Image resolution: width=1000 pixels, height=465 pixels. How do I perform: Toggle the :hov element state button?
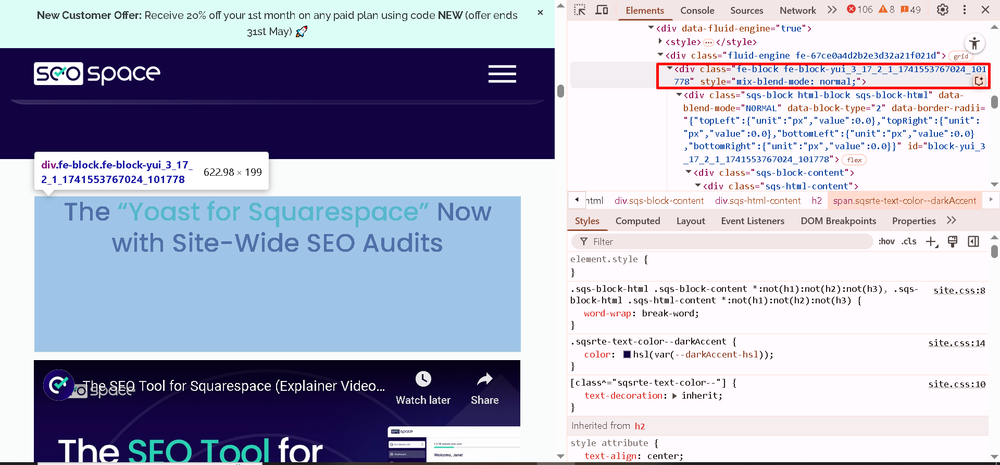tap(886, 242)
